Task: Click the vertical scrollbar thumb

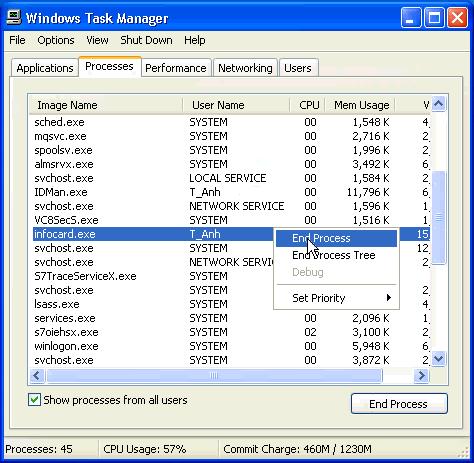Action: point(439,218)
